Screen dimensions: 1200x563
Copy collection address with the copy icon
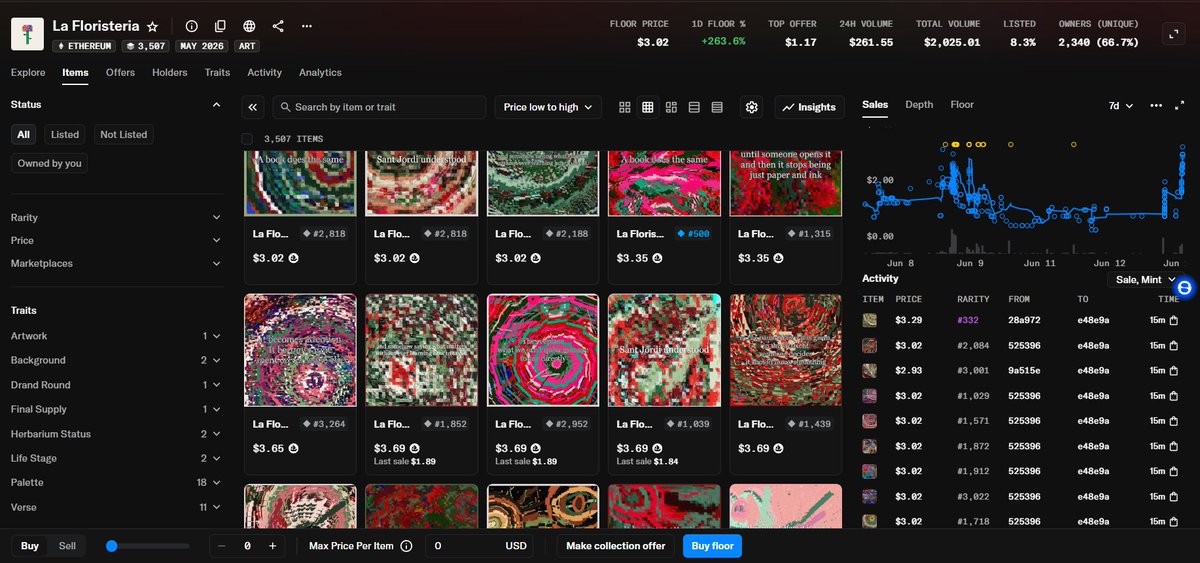point(220,26)
